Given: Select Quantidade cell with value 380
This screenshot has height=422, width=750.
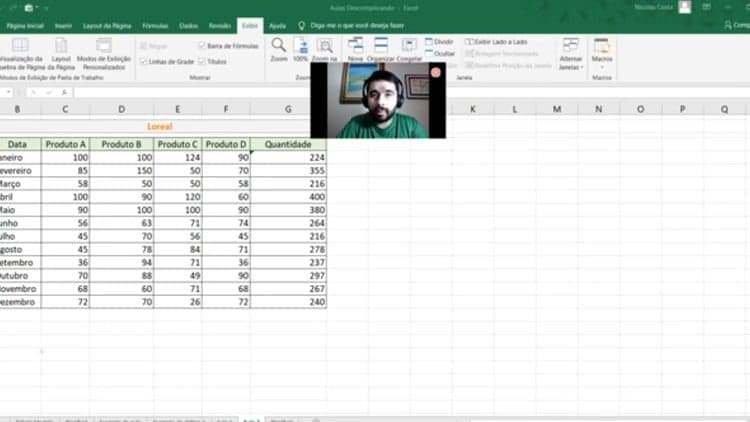Looking at the screenshot, I should [288, 210].
